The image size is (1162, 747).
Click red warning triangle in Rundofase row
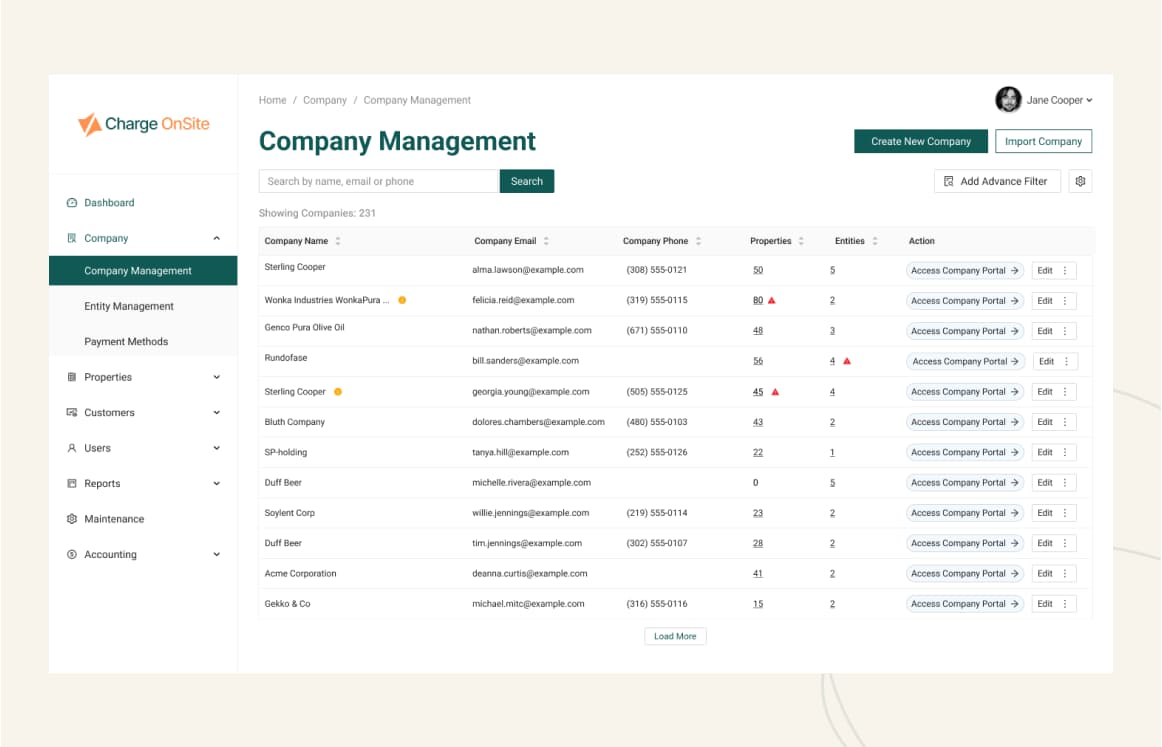(x=847, y=361)
